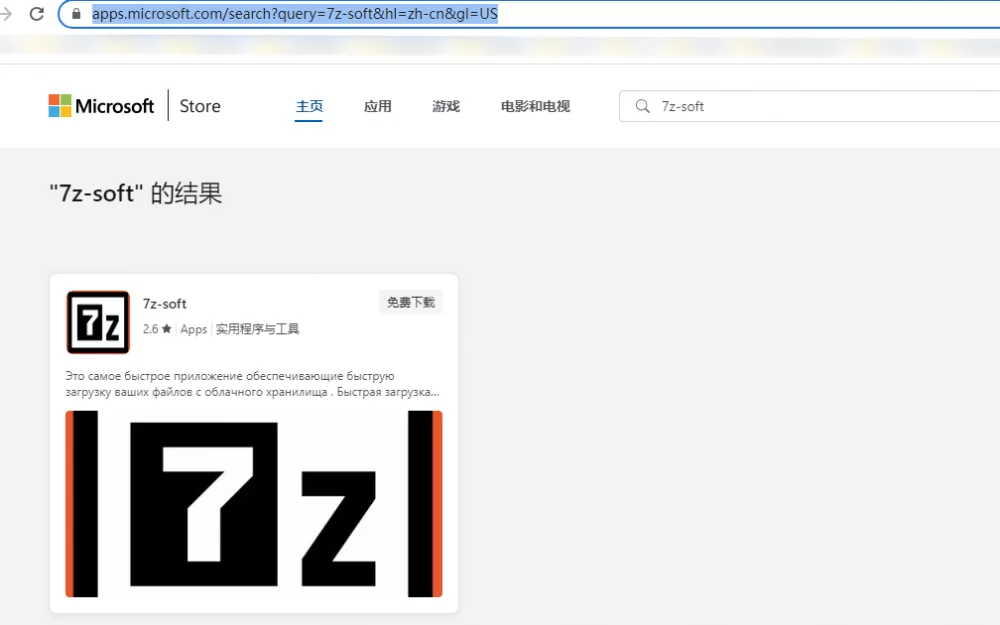The image size is (1000, 625).
Task: Open the 游戏 tab
Action: pos(446,107)
